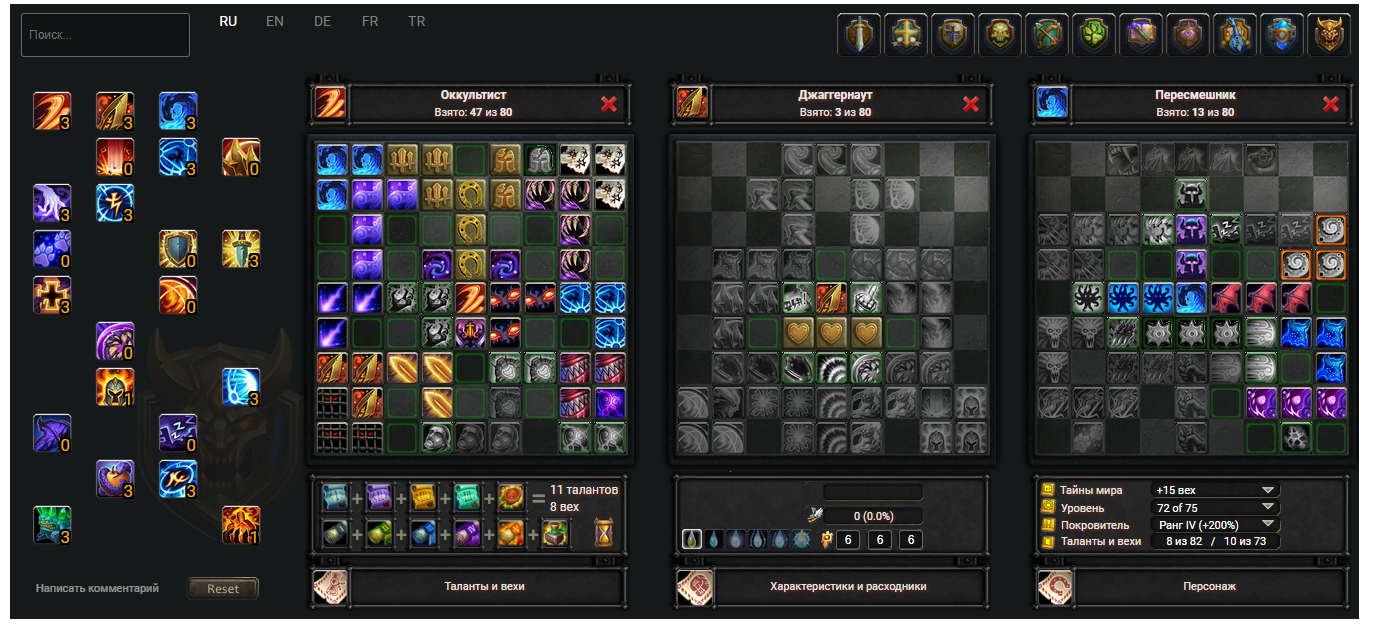Open the Написать комментарий link
The height and width of the screenshot is (635, 1392).
[x=97, y=588]
